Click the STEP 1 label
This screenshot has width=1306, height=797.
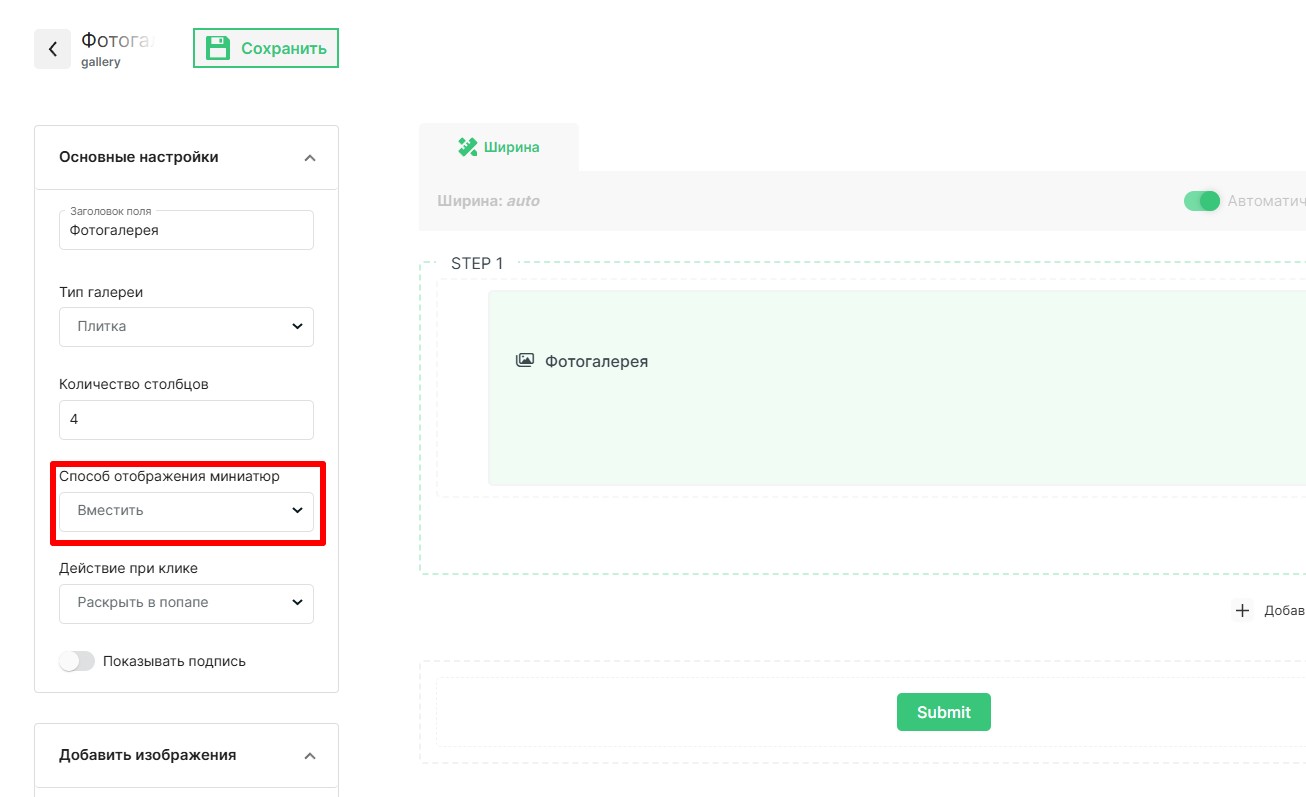[477, 264]
